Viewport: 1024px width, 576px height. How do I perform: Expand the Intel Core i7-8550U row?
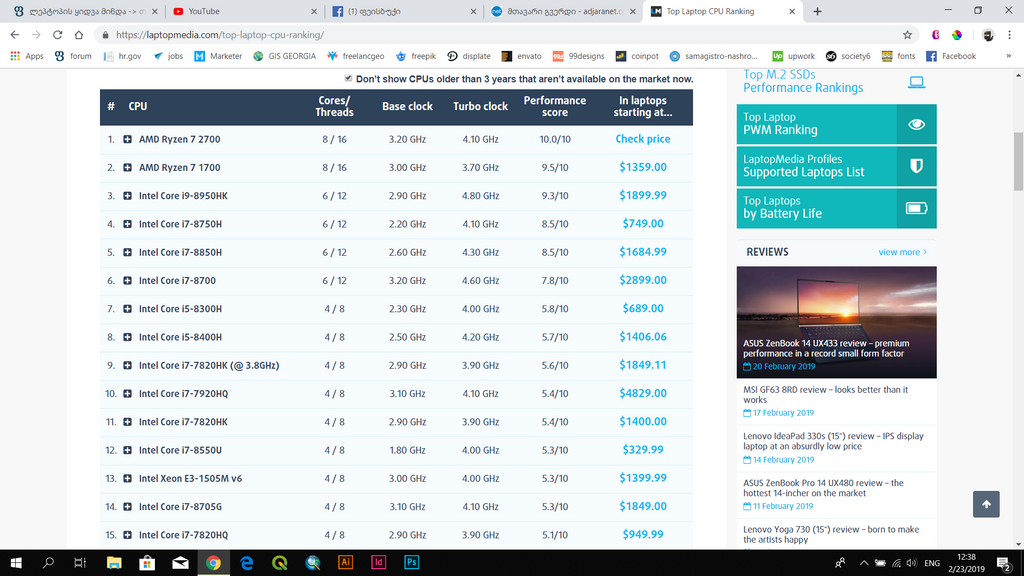pos(127,450)
